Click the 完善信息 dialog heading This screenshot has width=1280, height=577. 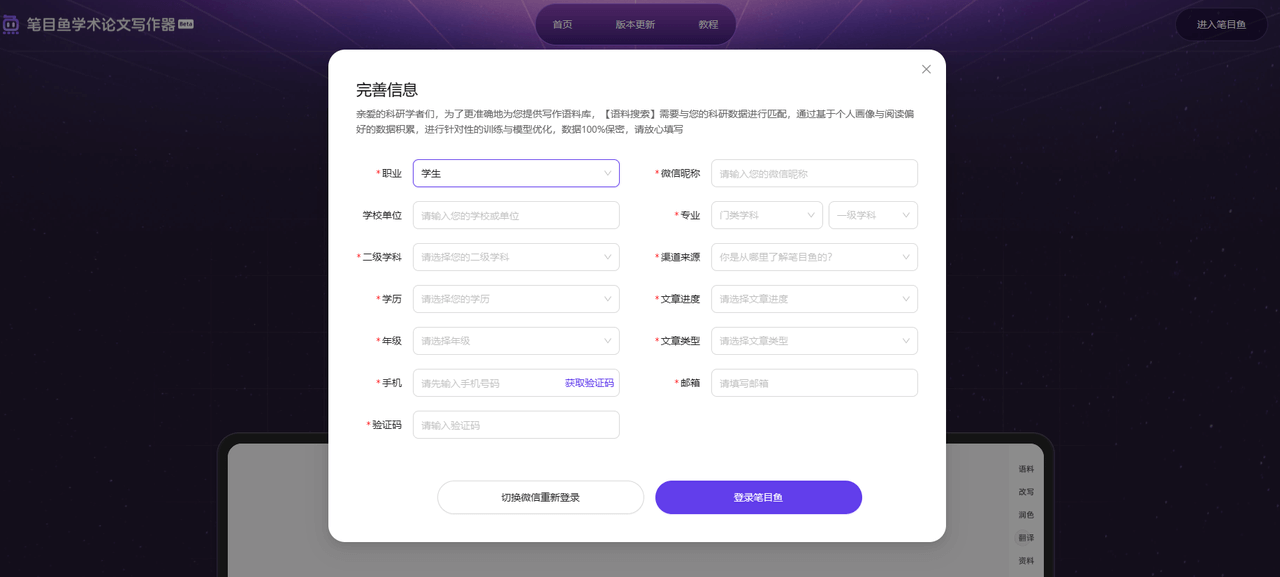click(x=387, y=90)
